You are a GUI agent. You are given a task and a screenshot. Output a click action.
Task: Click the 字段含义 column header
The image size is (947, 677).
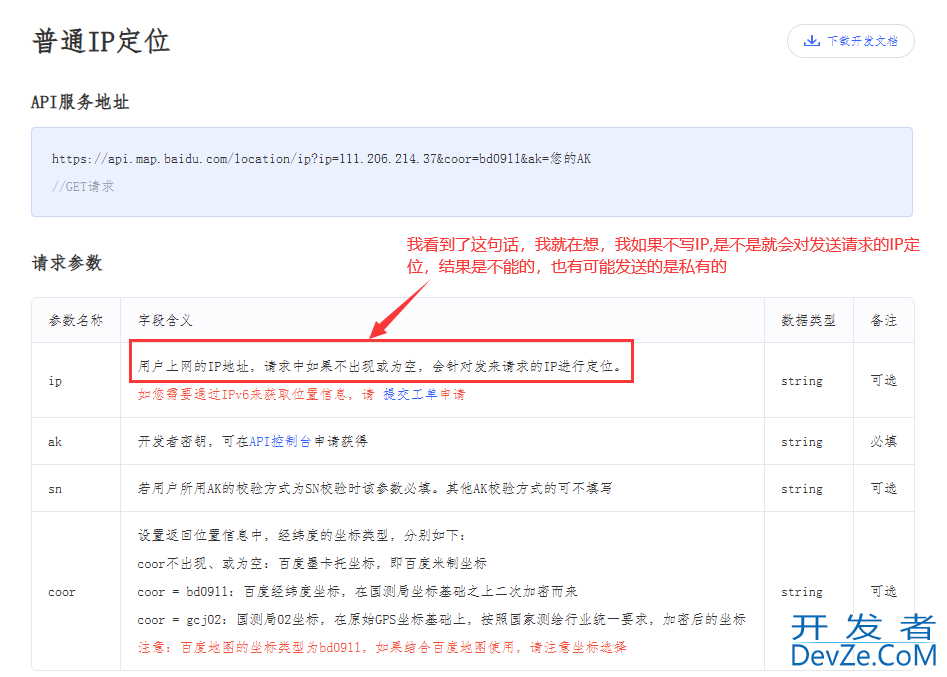pos(165,320)
